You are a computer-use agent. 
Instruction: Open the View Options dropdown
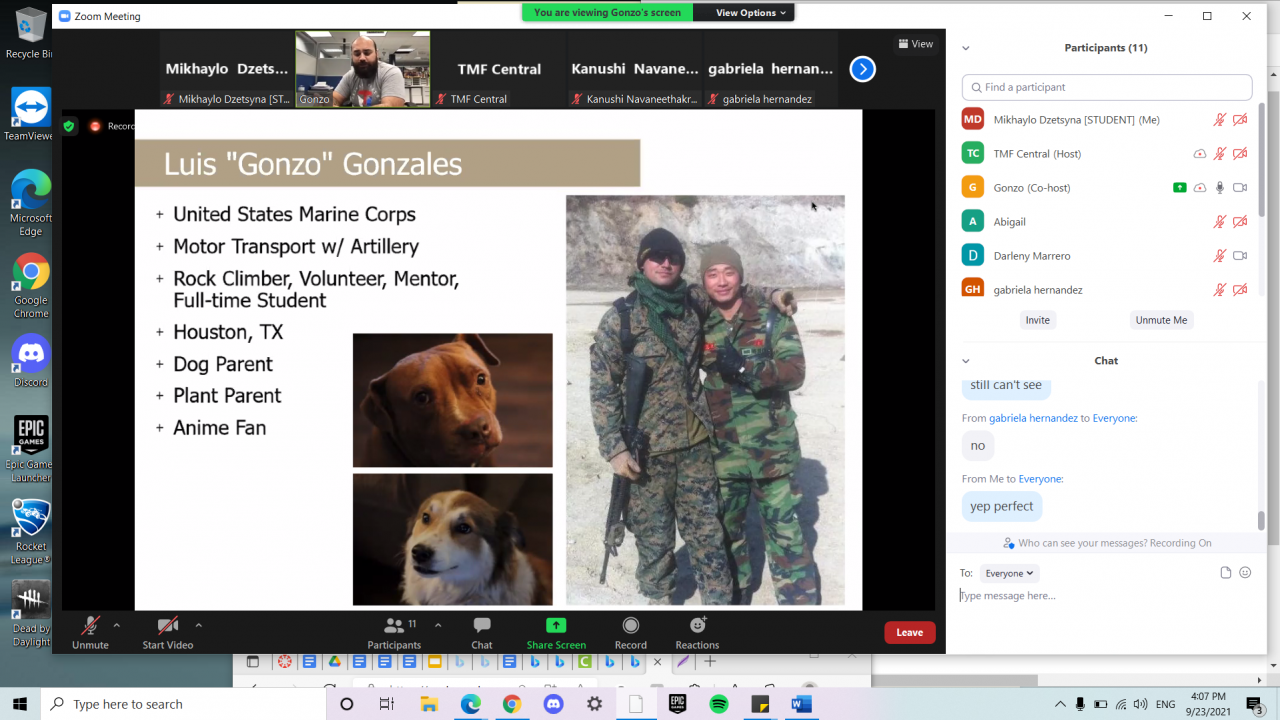point(751,13)
